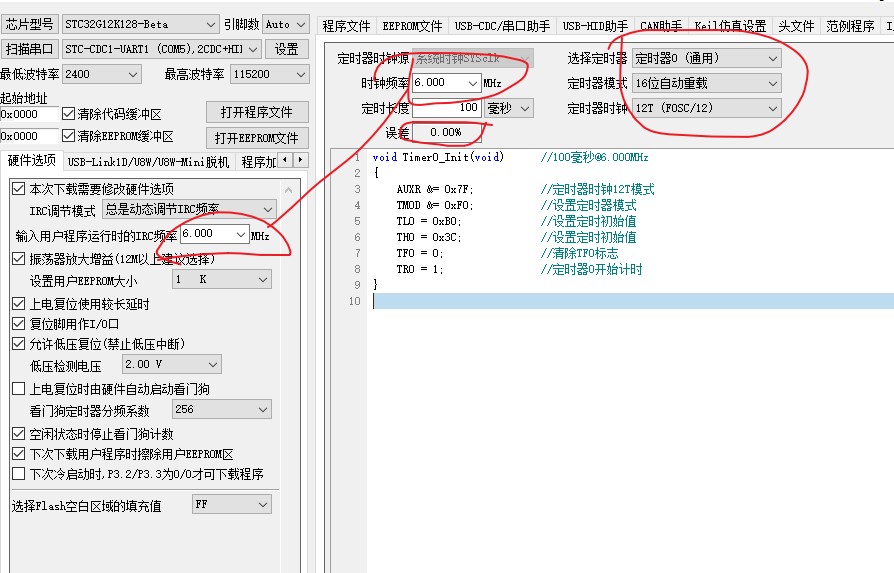This screenshot has width=894, height=573.
Task: Open the 定时器模式 16位自动重载 dropdown
Action: click(706, 83)
